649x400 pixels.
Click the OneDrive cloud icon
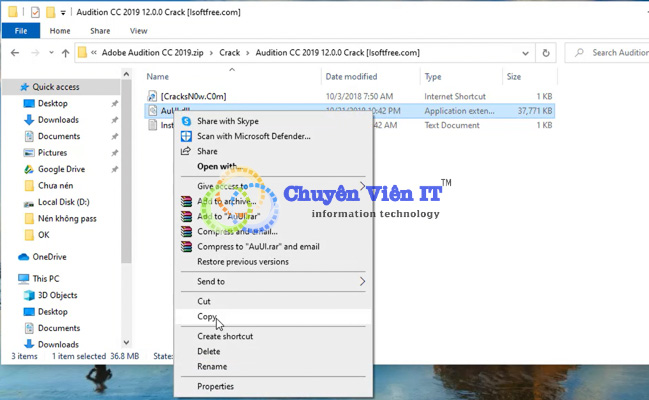coord(24,257)
